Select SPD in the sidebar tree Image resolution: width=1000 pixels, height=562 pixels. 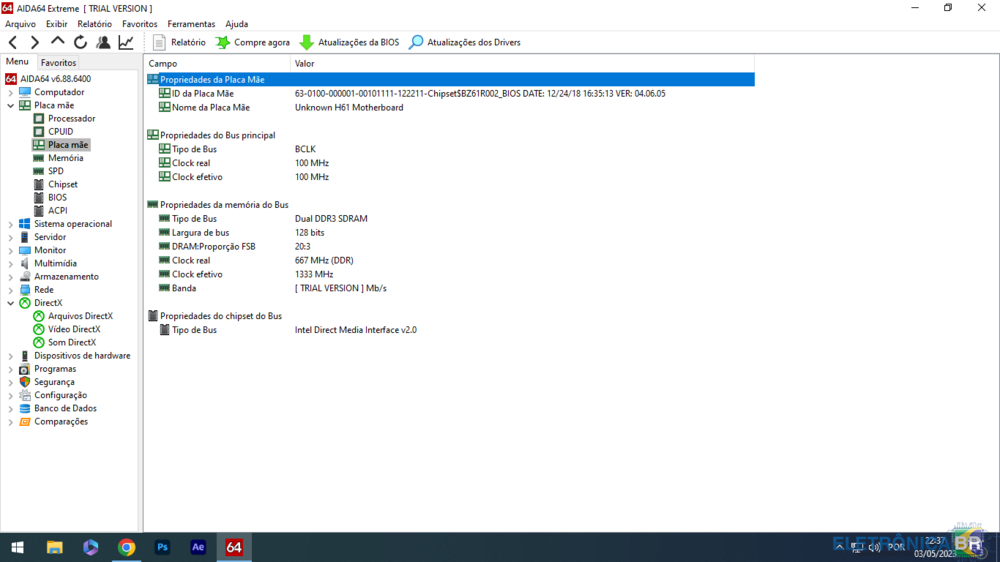tap(55, 171)
